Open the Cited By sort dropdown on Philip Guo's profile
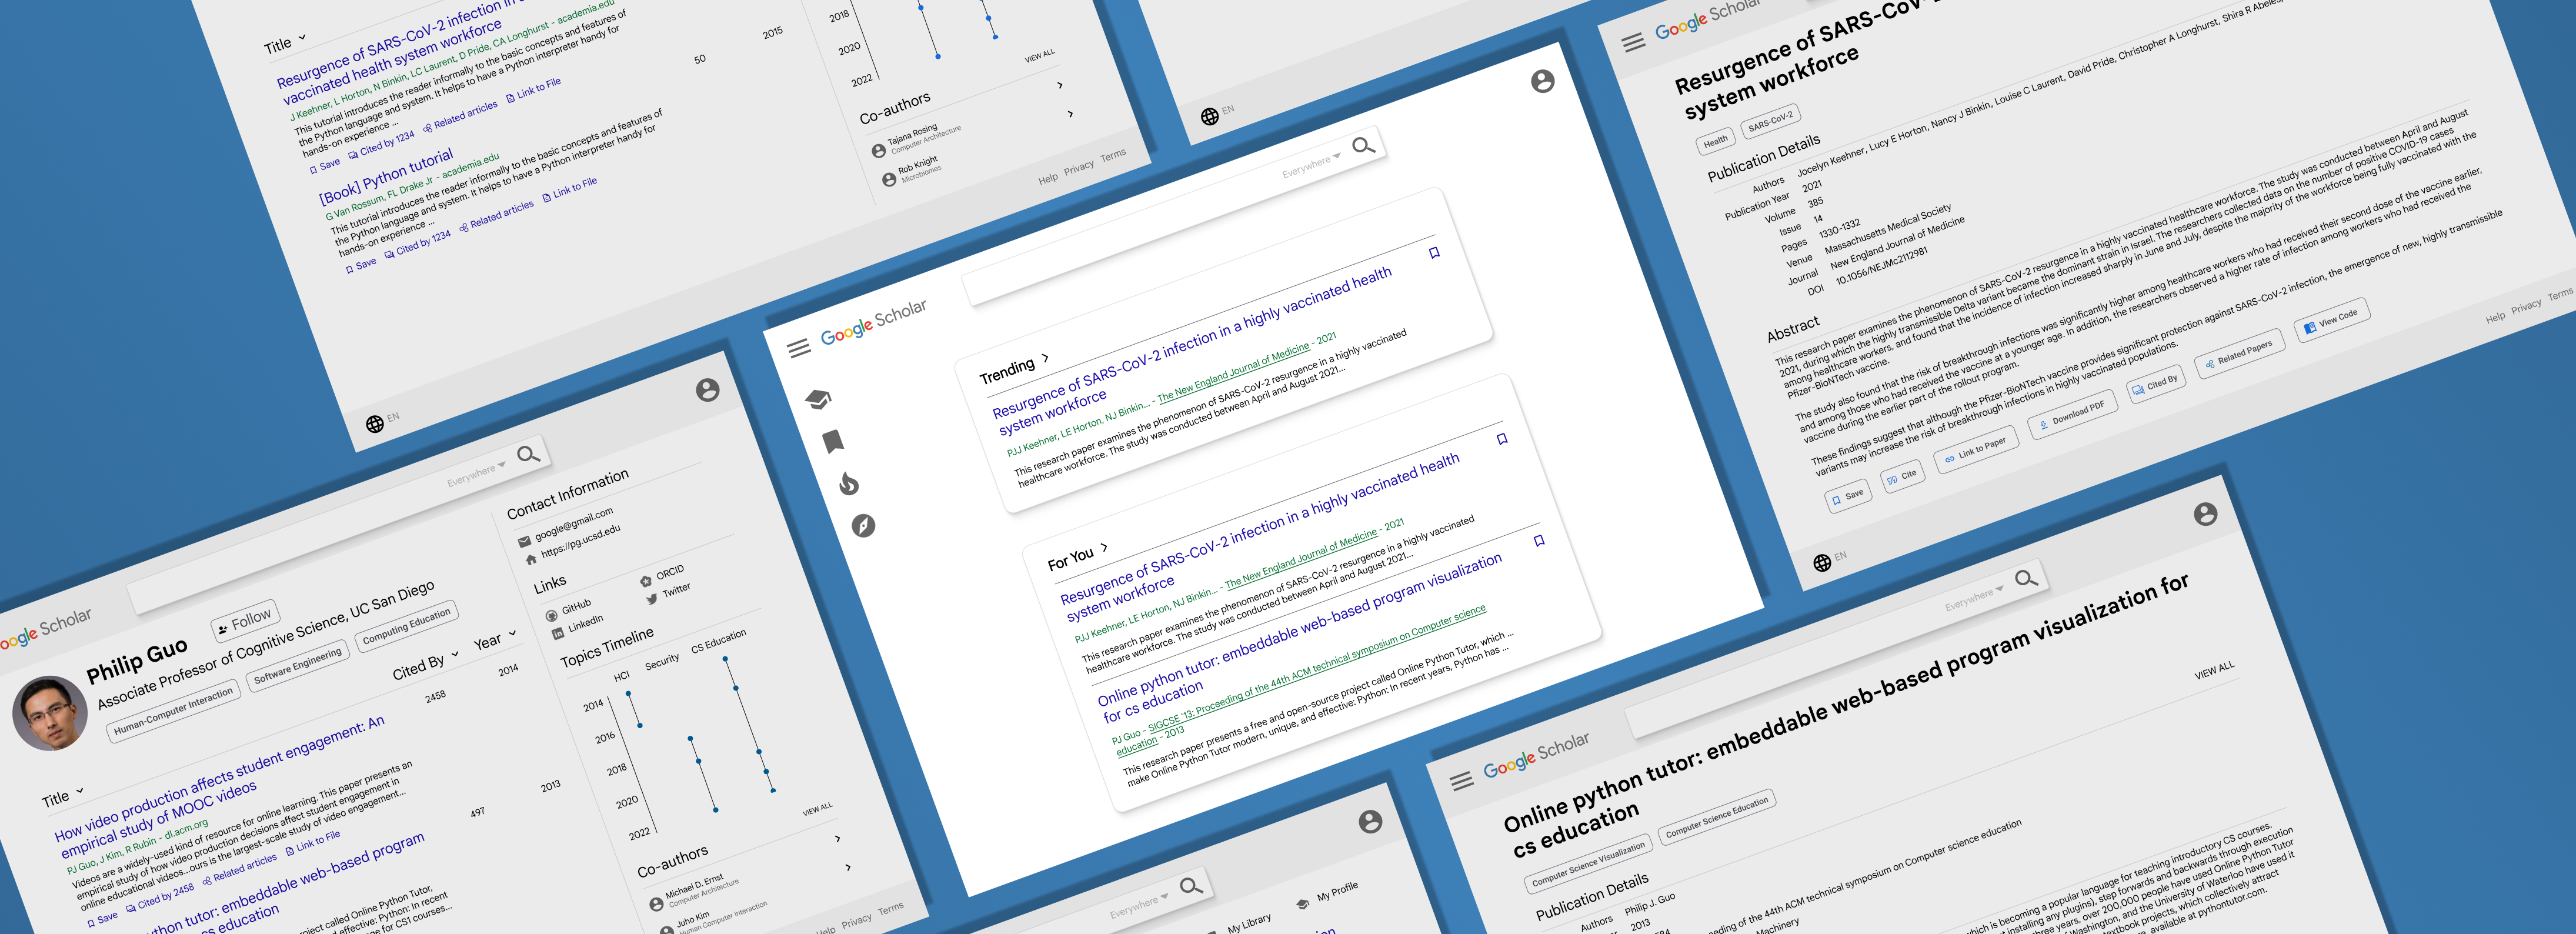The image size is (2576, 934). pos(425,666)
